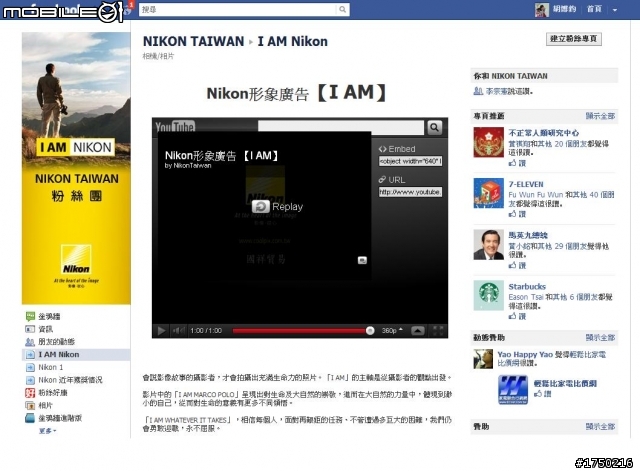
Task: Click the home link in top bar
Action: coord(594,9)
